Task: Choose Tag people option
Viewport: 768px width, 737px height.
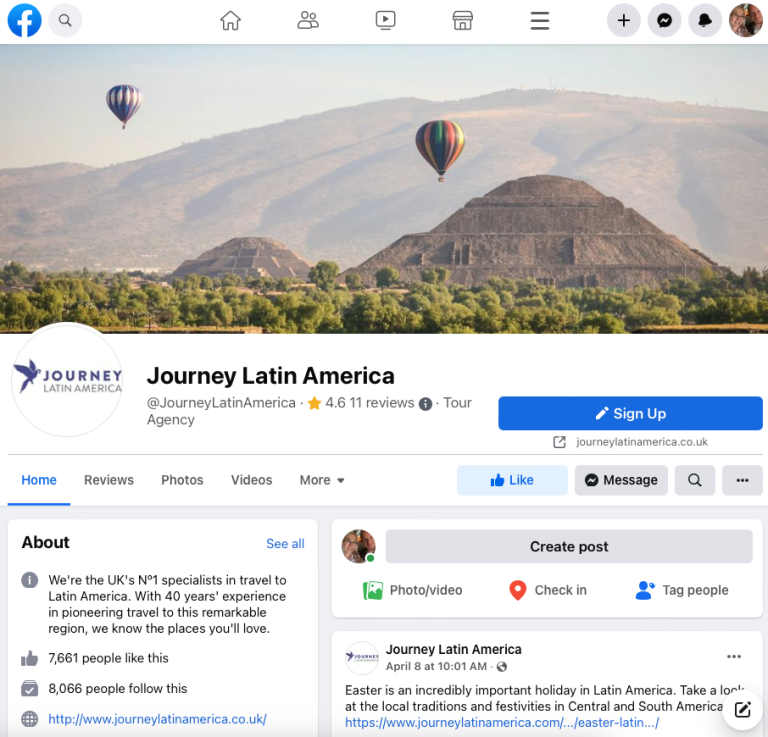Action: click(x=682, y=590)
